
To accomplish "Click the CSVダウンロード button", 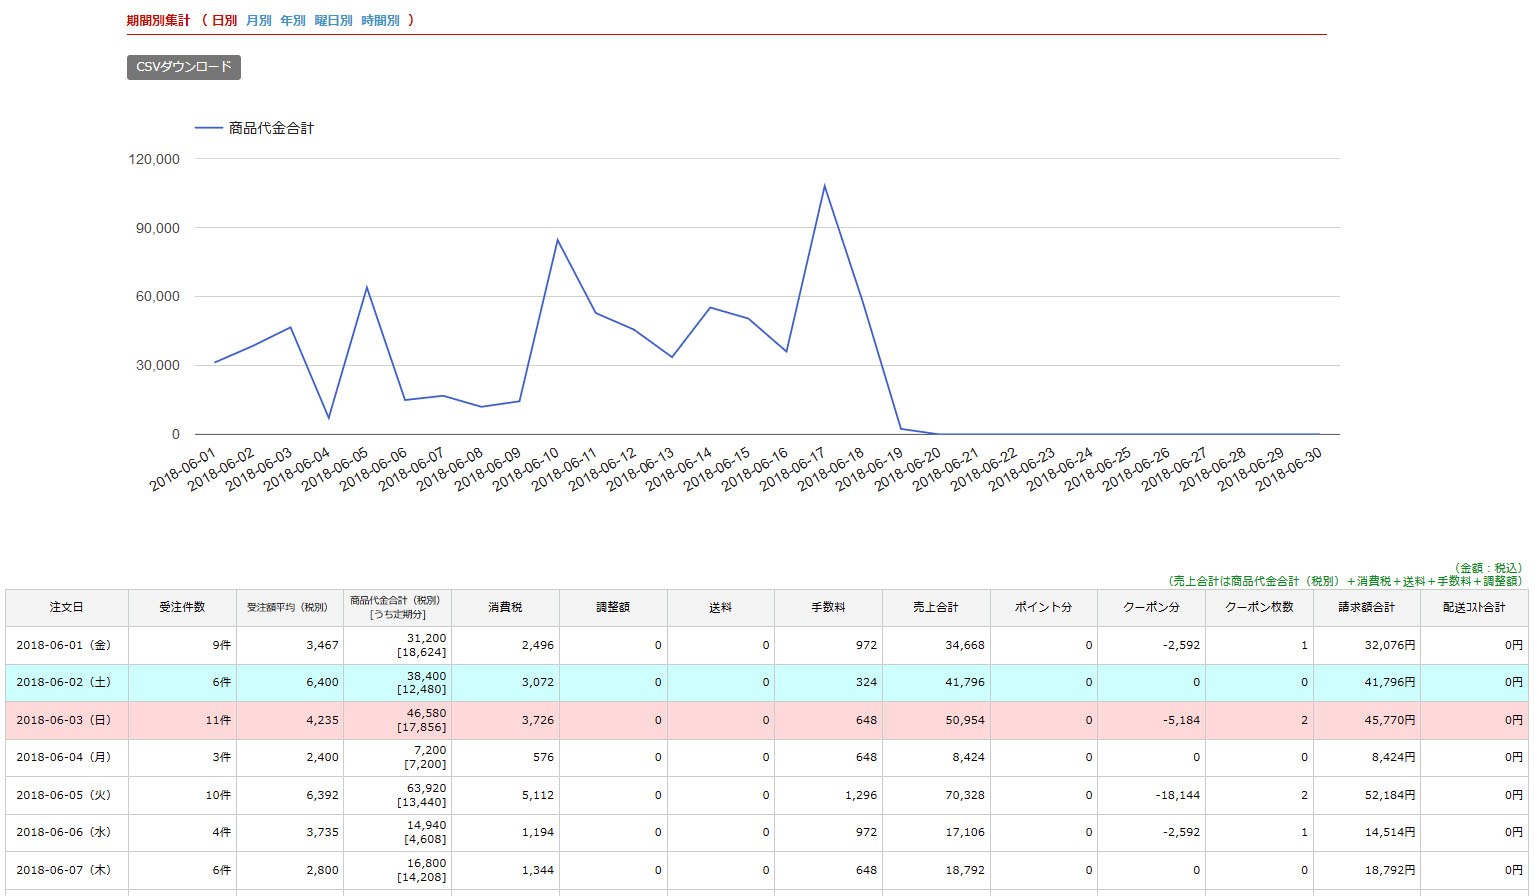I will 183,67.
